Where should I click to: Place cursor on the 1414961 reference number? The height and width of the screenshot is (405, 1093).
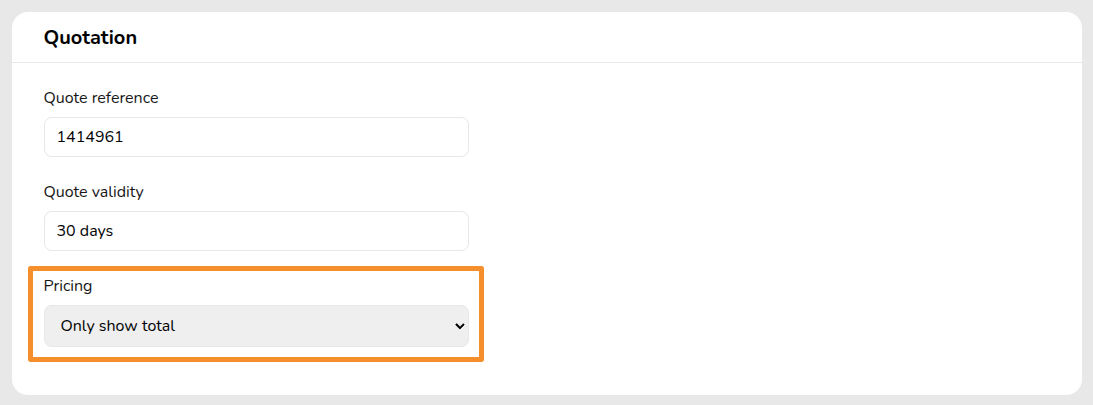click(x=90, y=137)
